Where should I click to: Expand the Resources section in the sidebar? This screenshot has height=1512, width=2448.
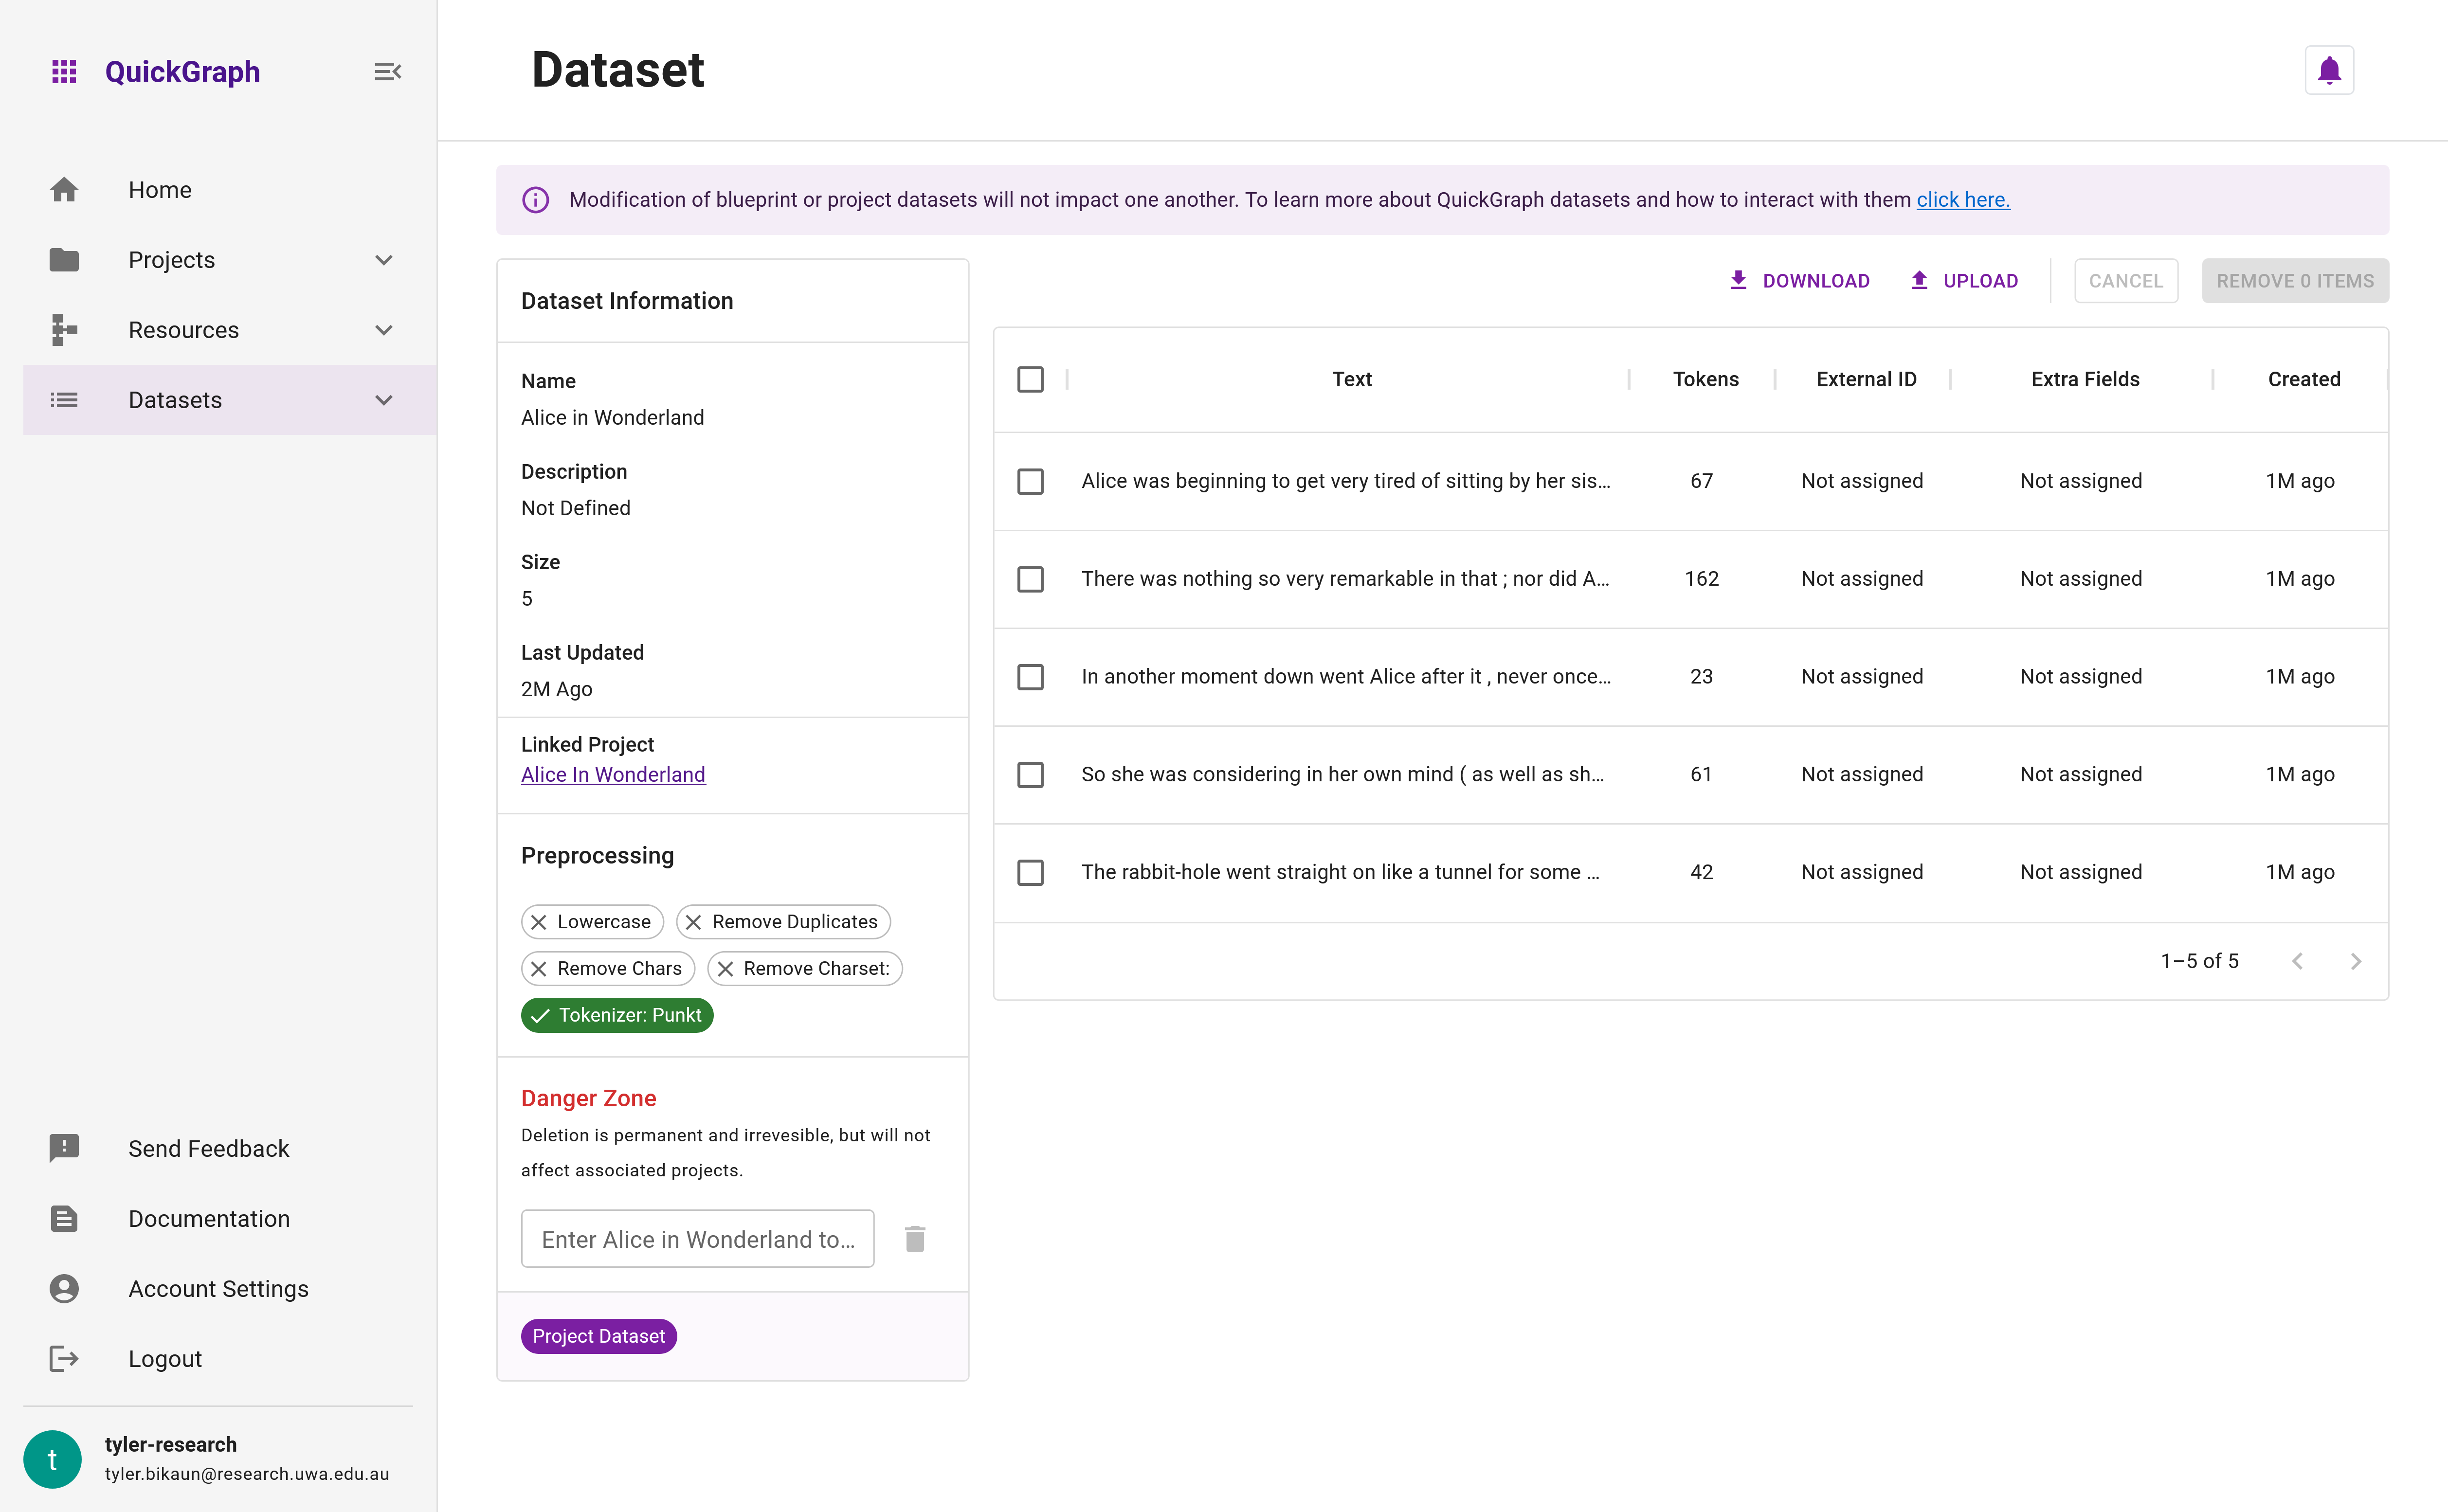click(384, 329)
